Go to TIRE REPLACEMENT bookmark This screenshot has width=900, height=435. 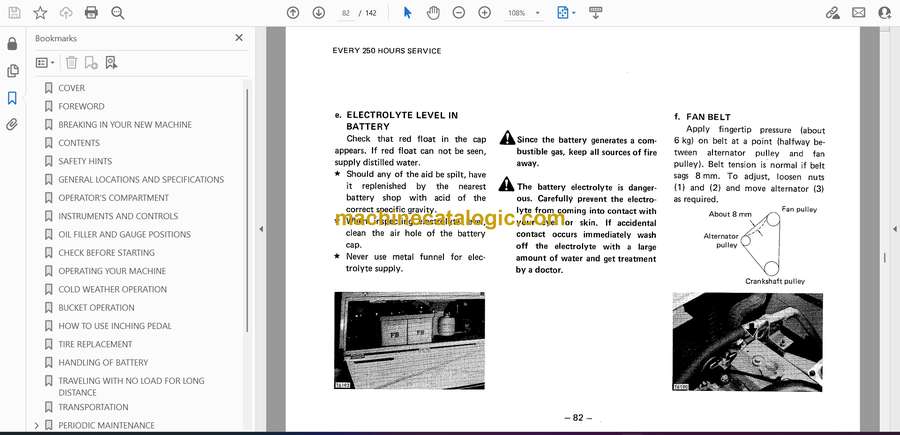pos(95,344)
